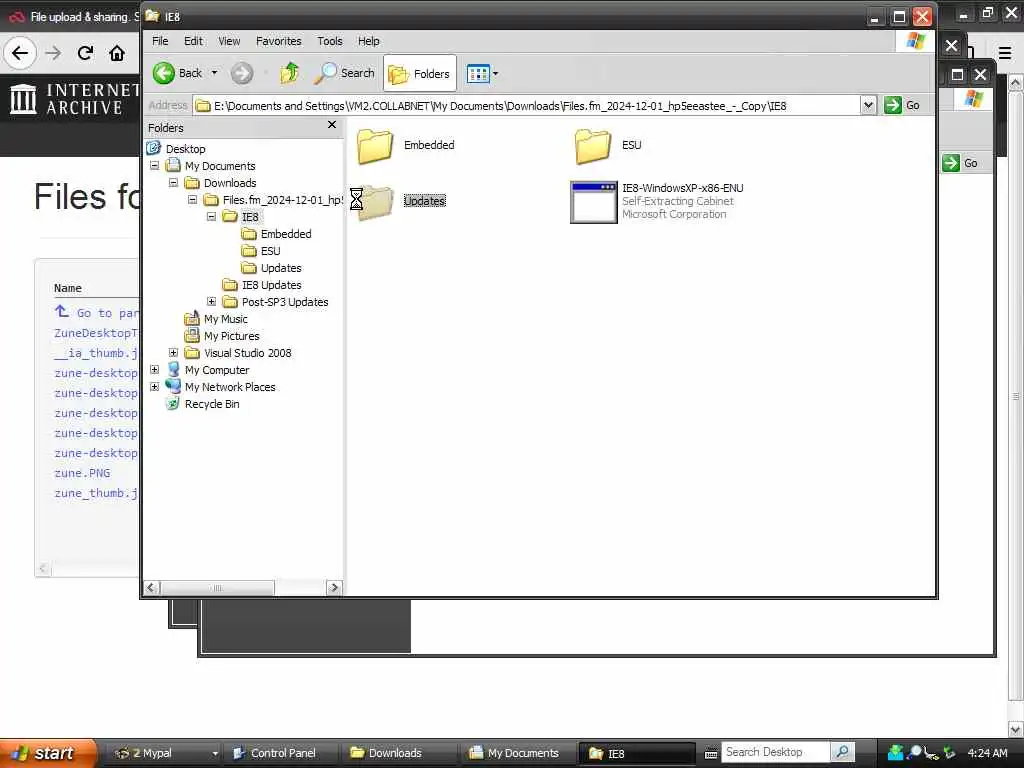Select Recycle Bin in folder tree
This screenshot has height=768, width=1024.
(x=212, y=404)
